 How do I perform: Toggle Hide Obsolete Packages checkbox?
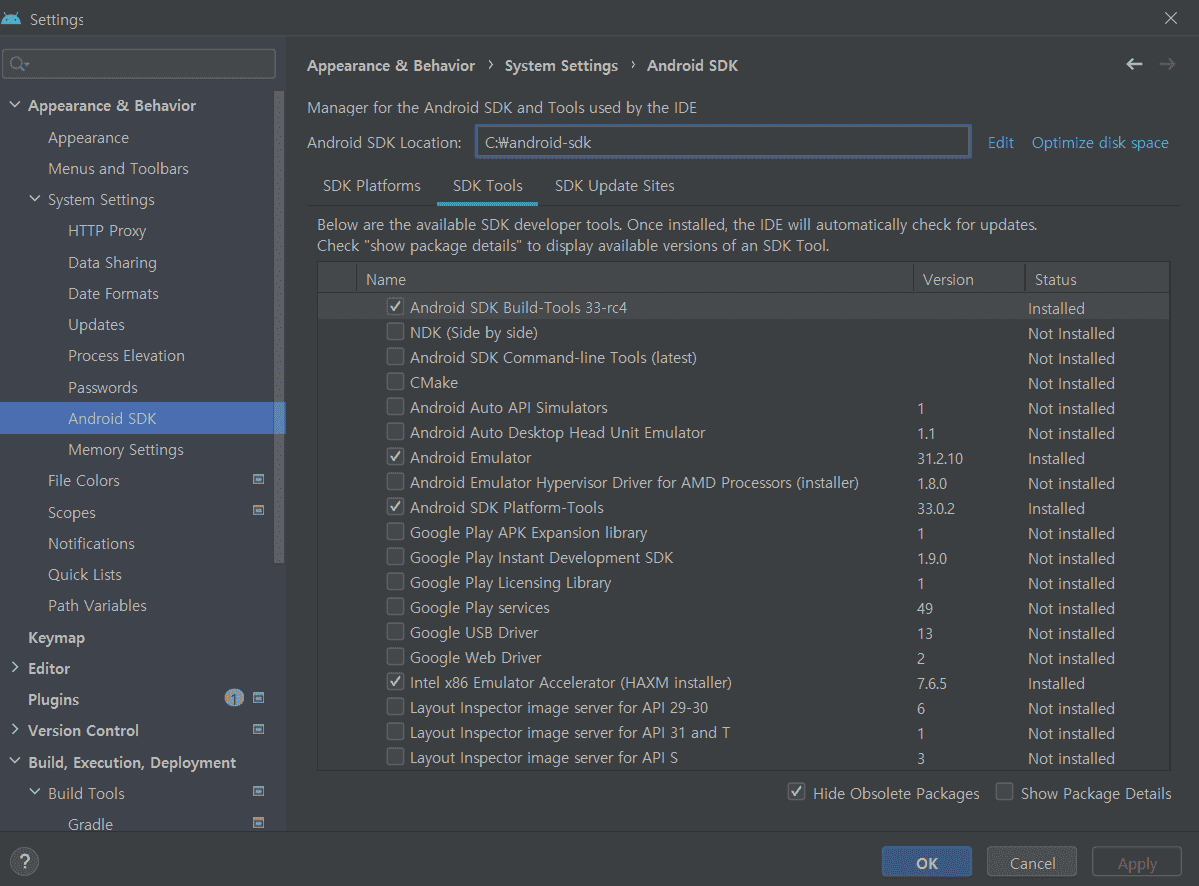coord(796,792)
